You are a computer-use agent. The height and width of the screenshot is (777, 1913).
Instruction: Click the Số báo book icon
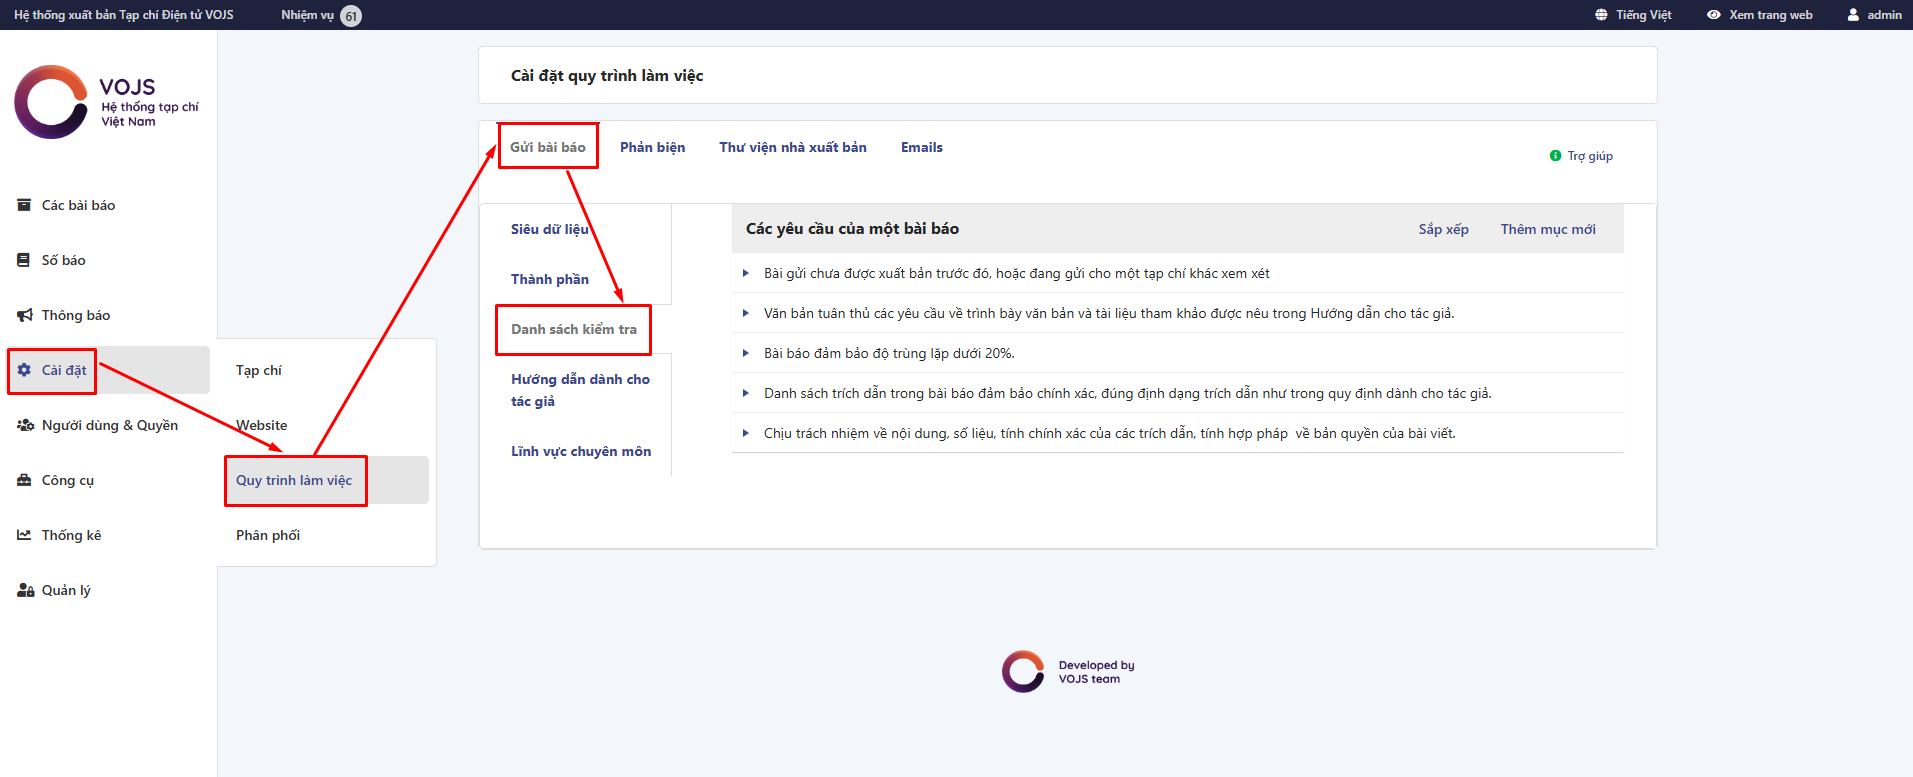tap(24, 260)
